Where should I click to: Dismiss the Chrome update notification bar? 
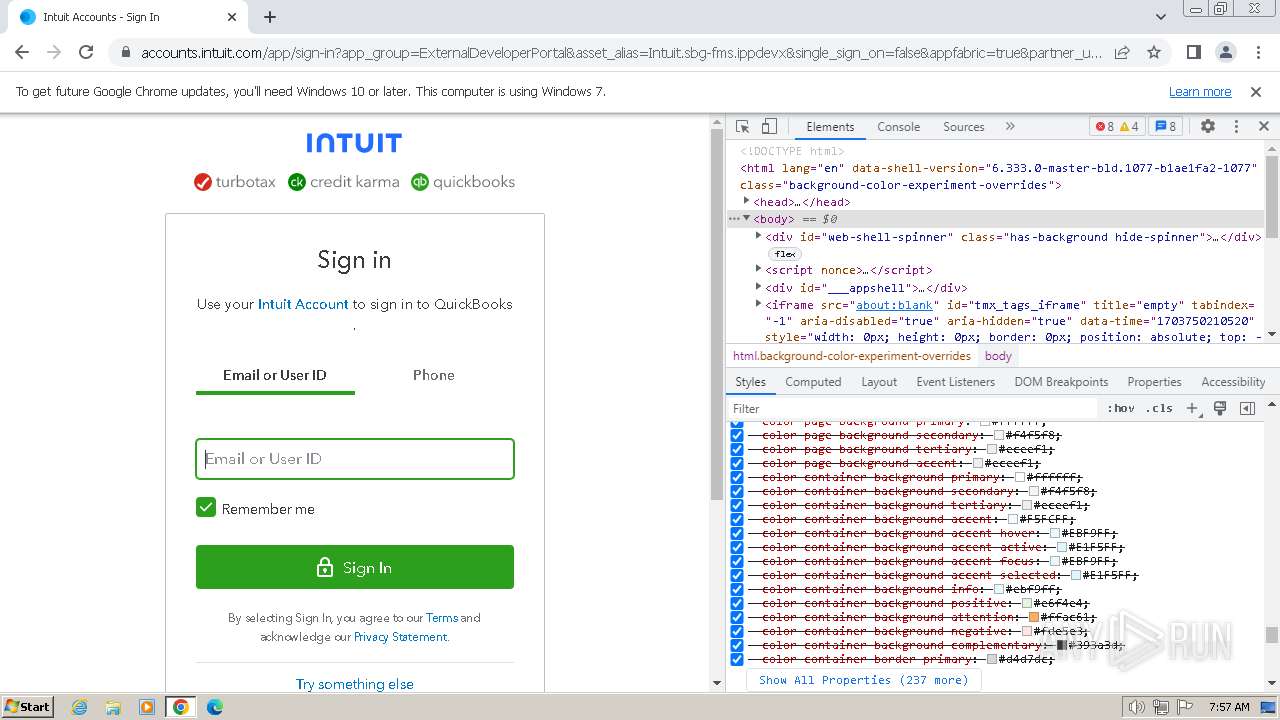pos(1256,92)
